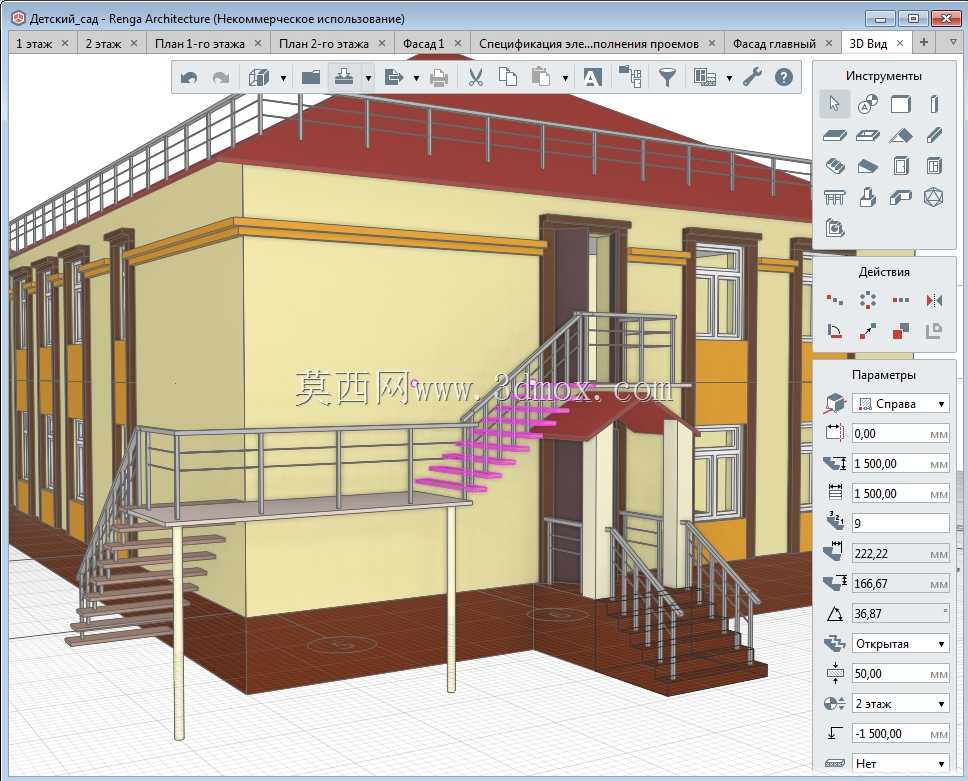Viewport: 968px width, 781px height.
Task: Select the Beam tool
Action: (x=934, y=135)
